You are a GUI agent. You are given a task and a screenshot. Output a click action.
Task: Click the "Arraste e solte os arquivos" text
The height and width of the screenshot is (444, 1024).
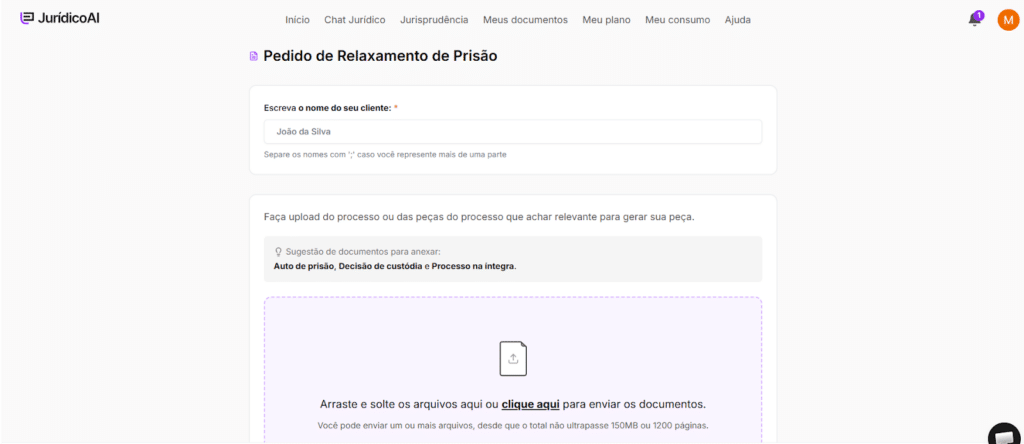point(400,405)
